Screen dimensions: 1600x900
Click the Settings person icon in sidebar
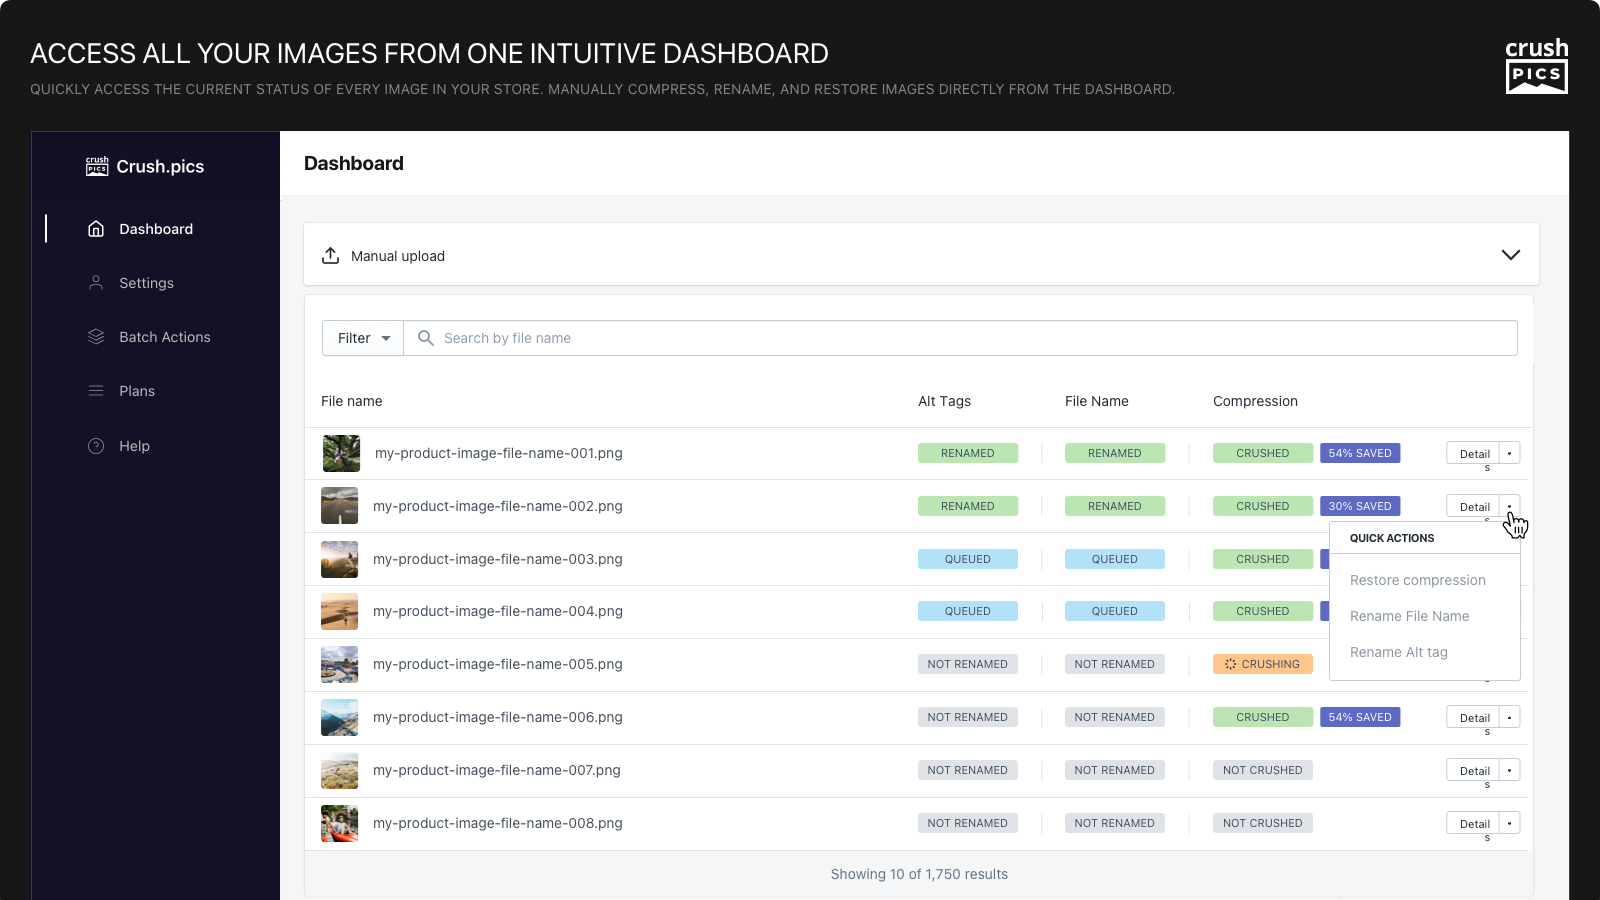click(96, 283)
